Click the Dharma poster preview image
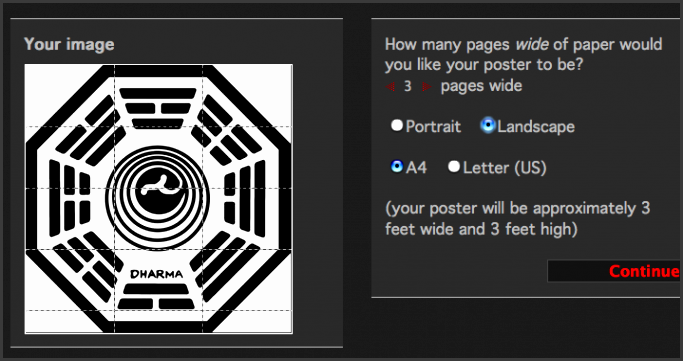 pyautogui.click(x=159, y=199)
